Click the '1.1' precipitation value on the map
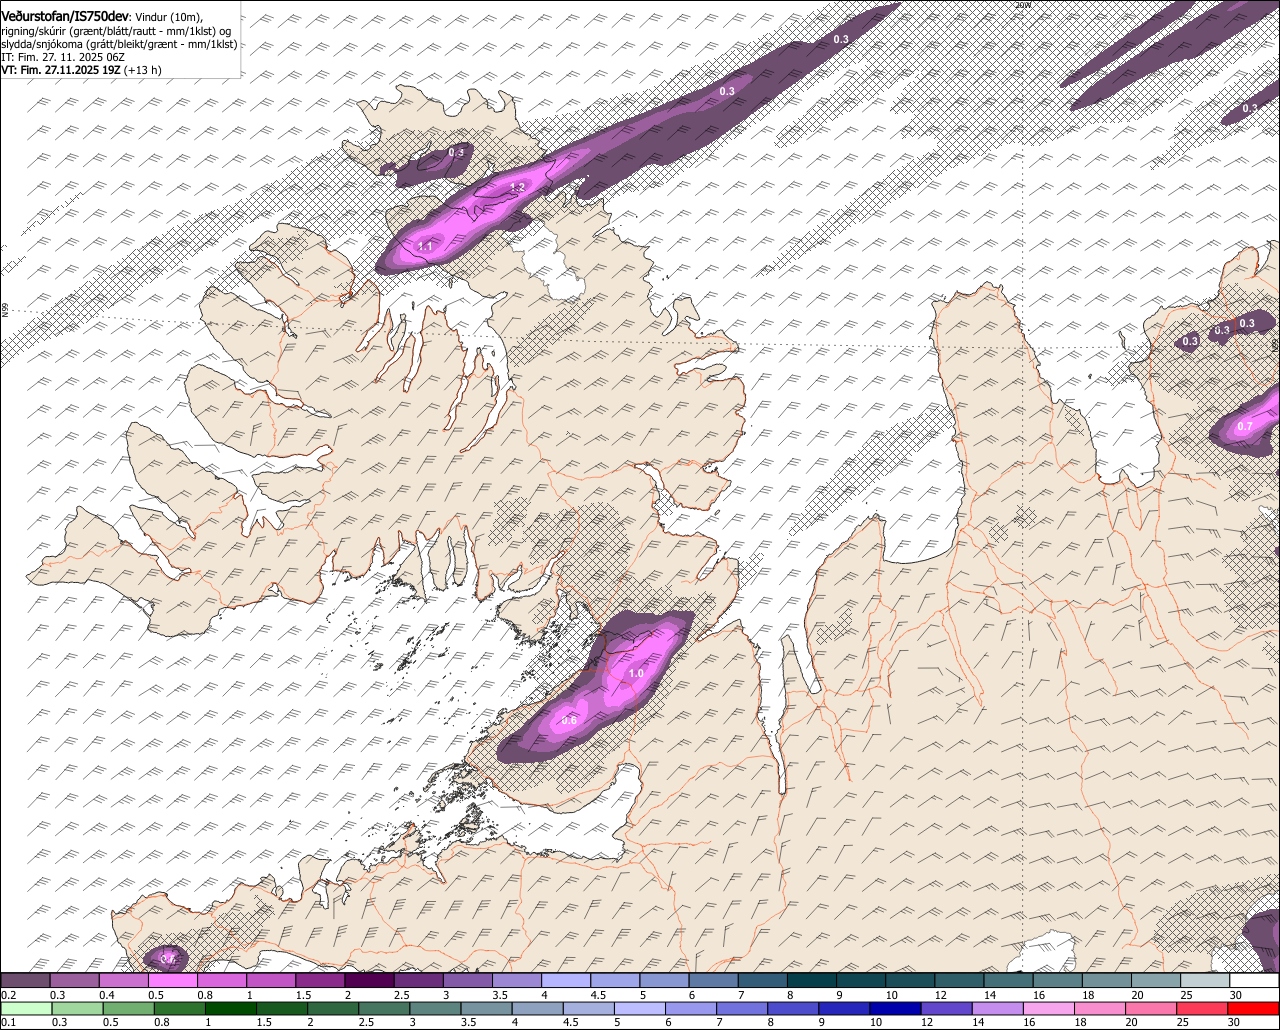 pyautogui.click(x=425, y=246)
